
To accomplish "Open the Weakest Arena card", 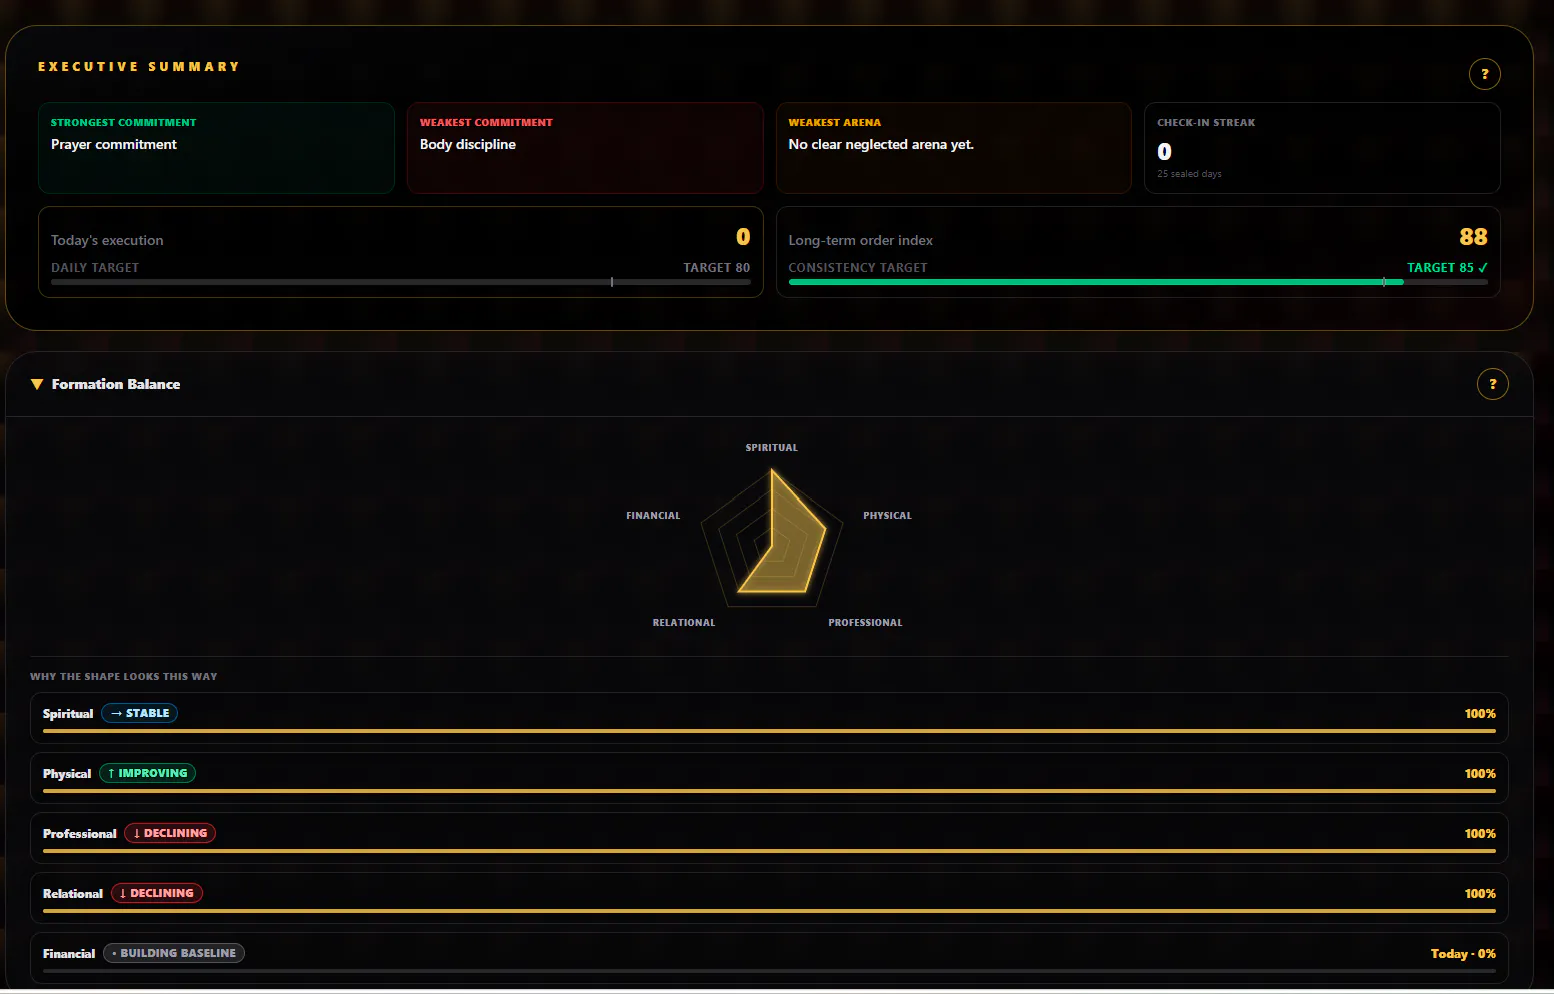I will (x=953, y=148).
